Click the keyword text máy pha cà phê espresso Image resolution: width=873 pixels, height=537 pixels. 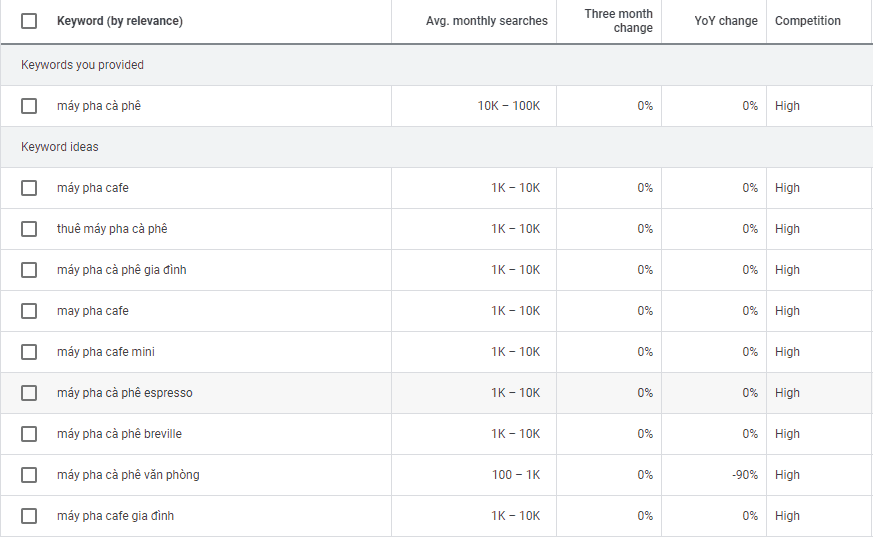click(x=125, y=393)
